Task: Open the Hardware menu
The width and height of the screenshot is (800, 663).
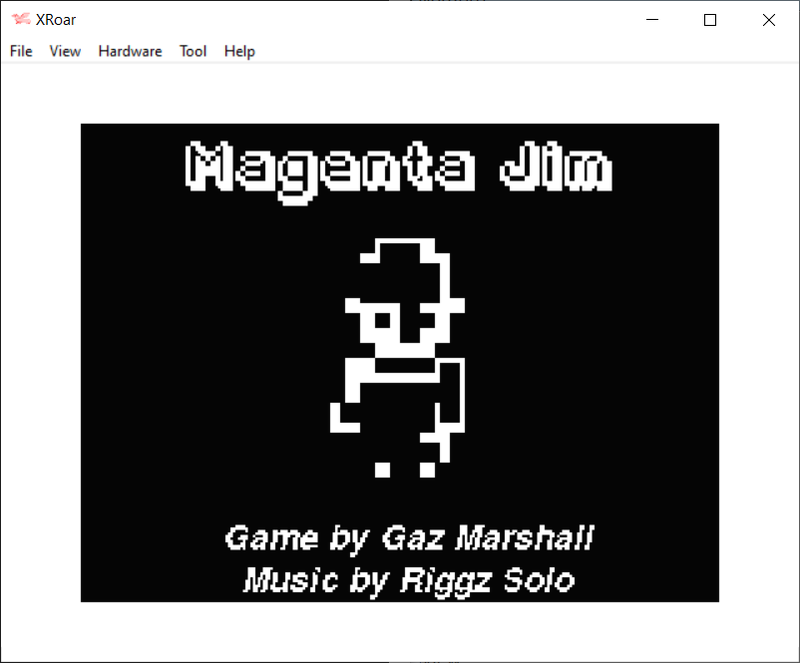Action: (x=130, y=51)
